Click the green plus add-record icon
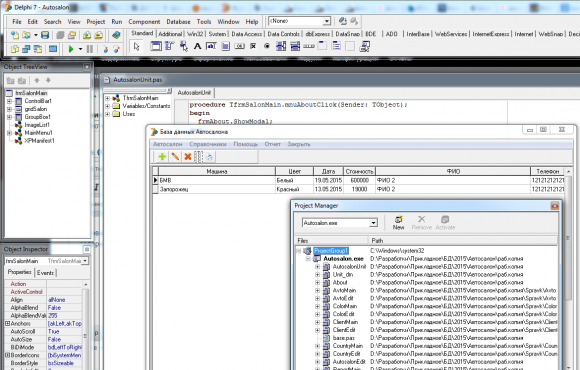The height and width of the screenshot is (370, 580). [x=162, y=157]
